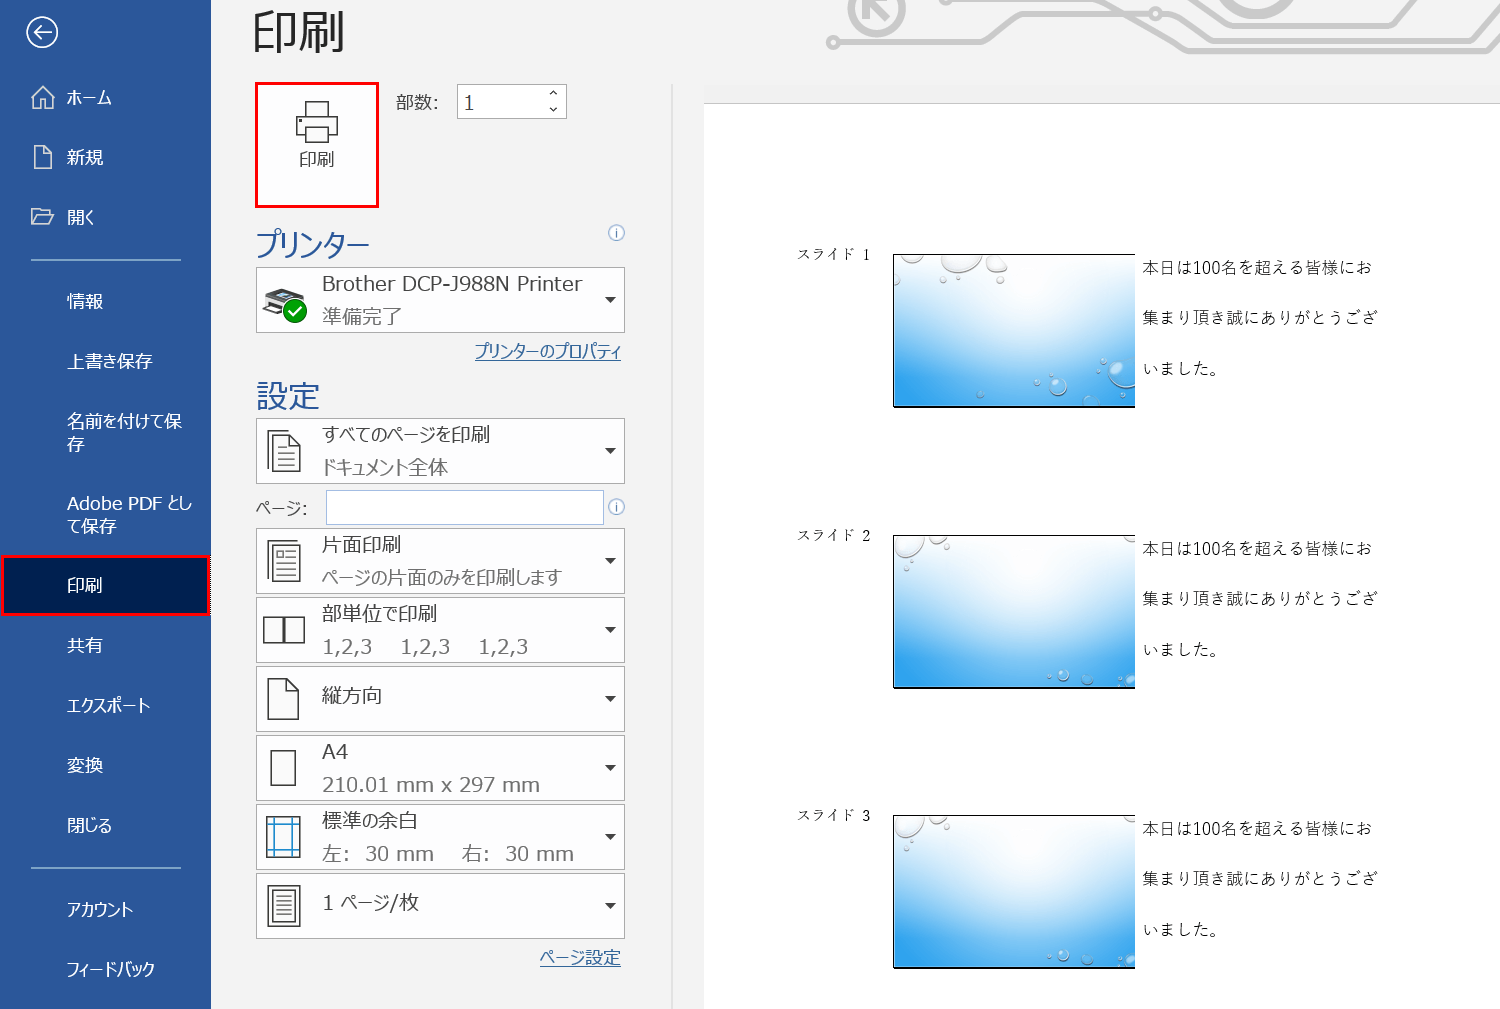Click the back arrow circle icon
Image resolution: width=1500 pixels, height=1009 pixels.
tap(42, 33)
